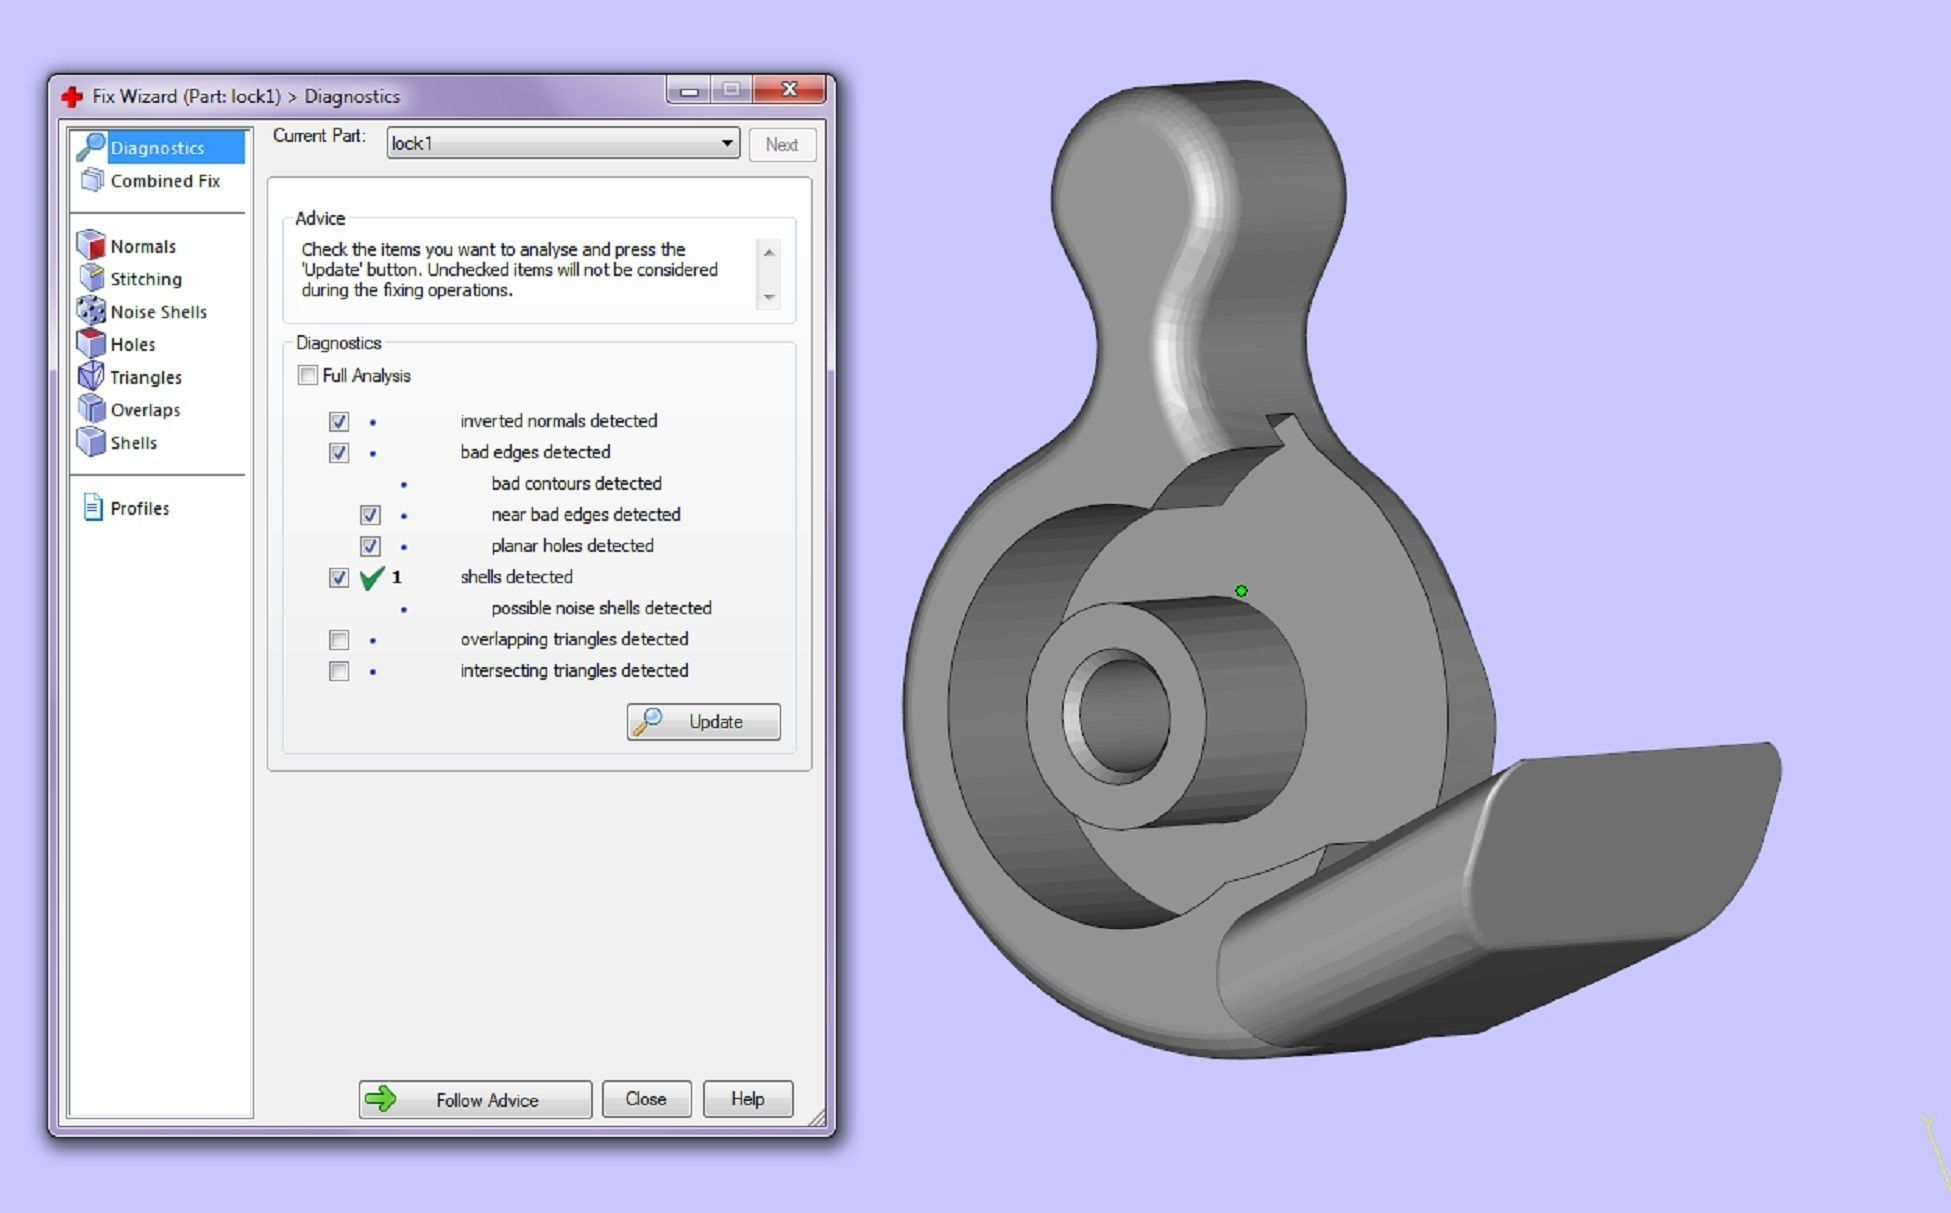The image size is (1951, 1213).
Task: Enable the Full Analysis checkbox
Action: [x=308, y=376]
